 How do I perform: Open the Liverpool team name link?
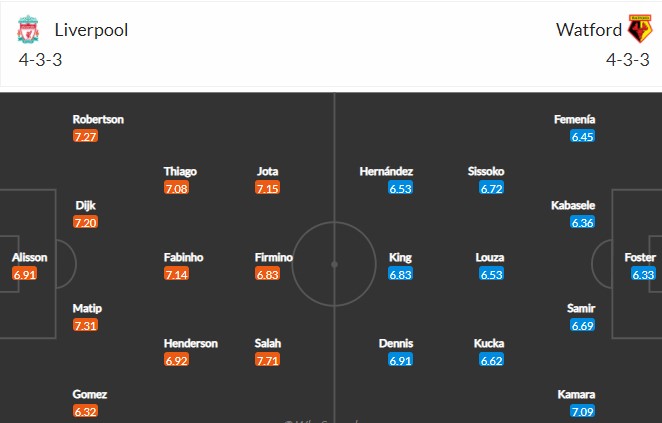[x=91, y=30]
